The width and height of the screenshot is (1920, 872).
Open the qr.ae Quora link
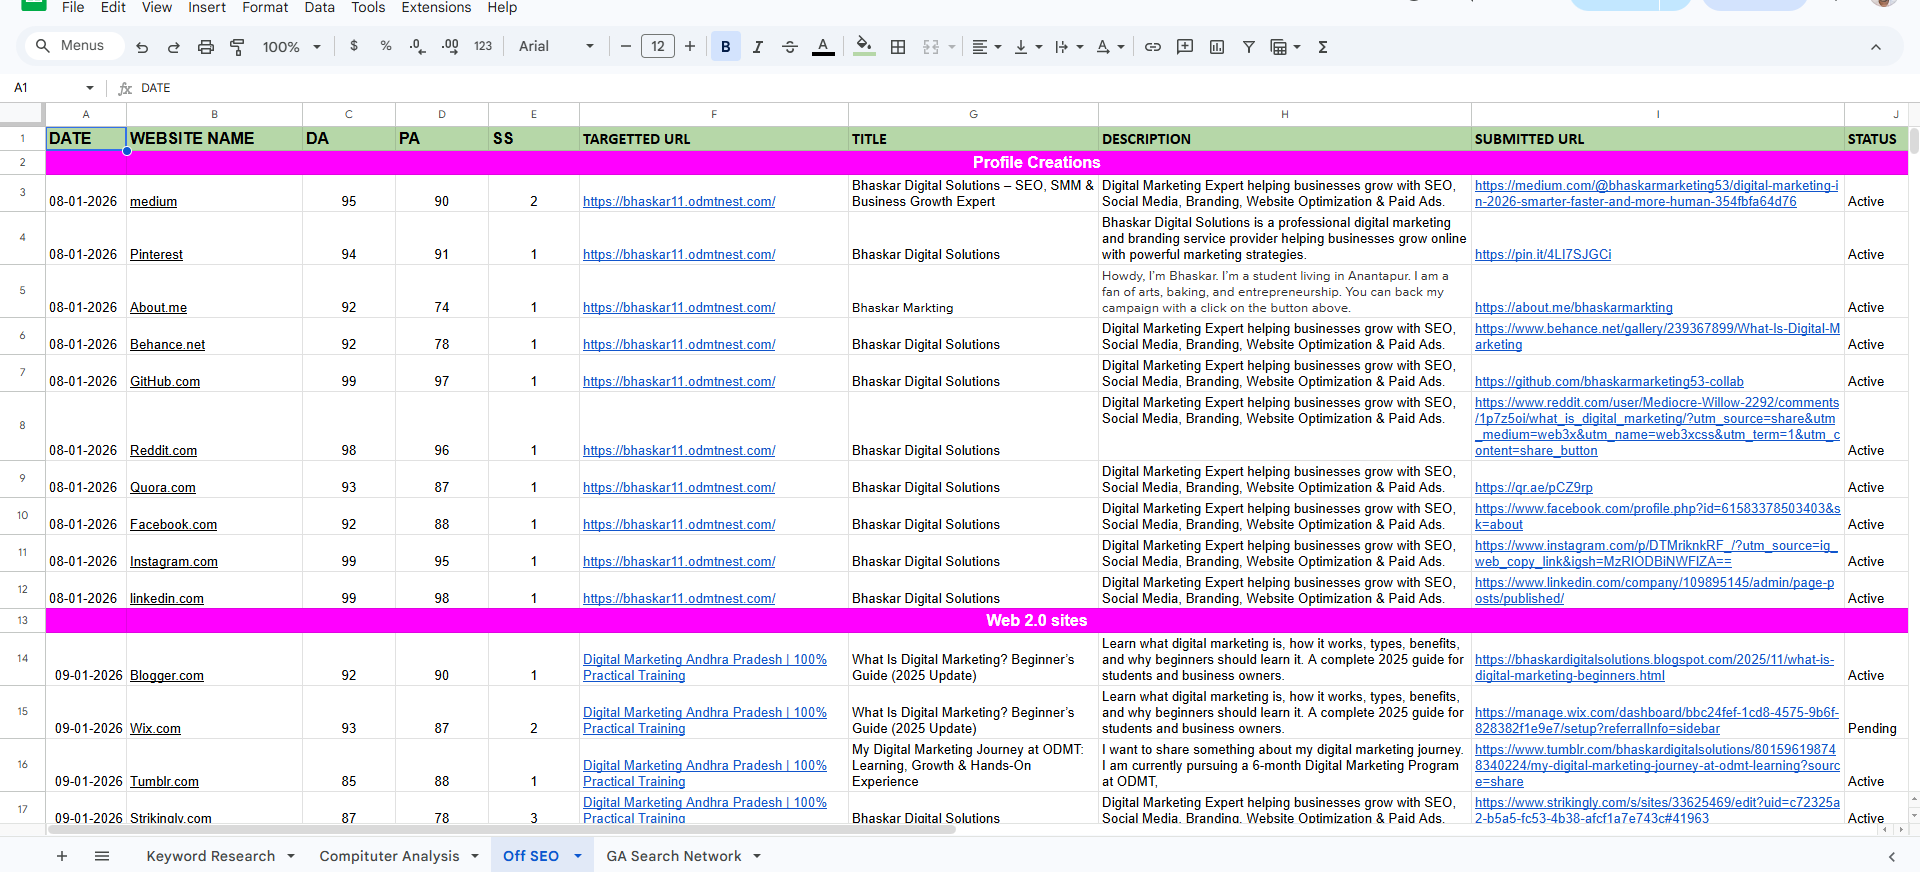[x=1534, y=487]
